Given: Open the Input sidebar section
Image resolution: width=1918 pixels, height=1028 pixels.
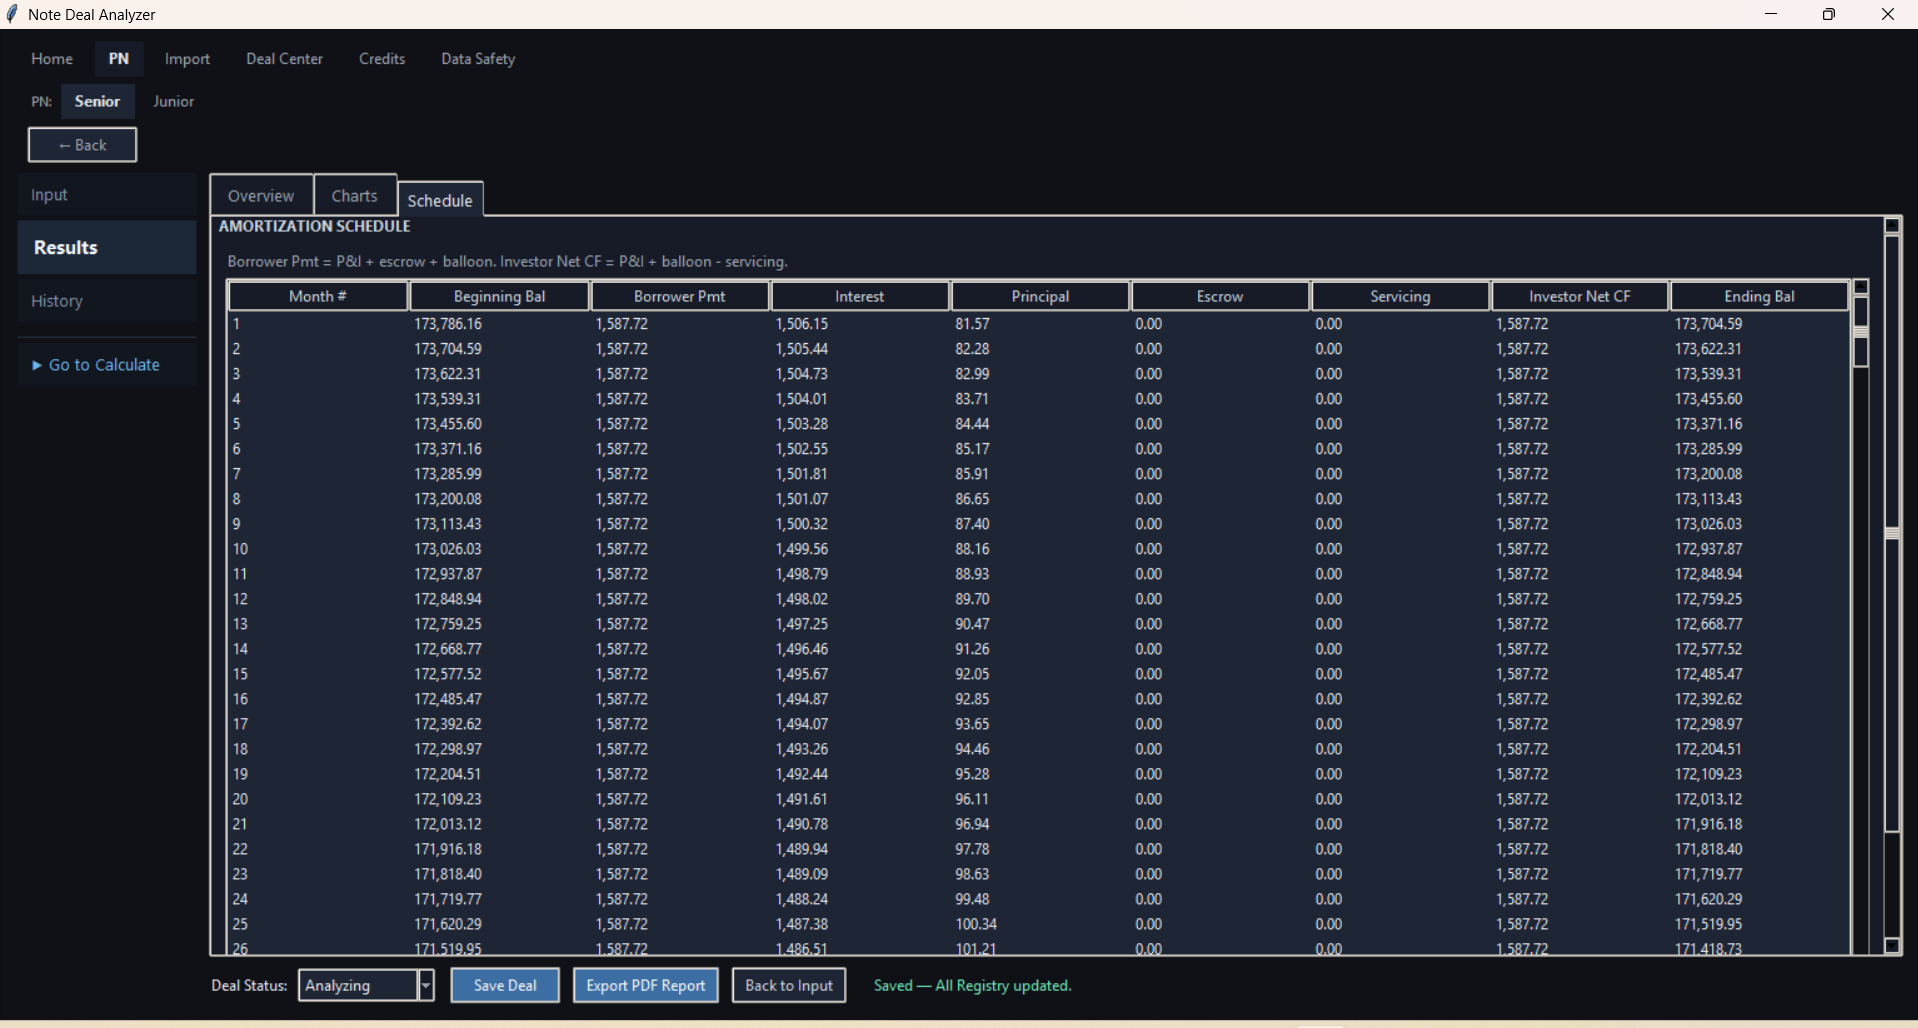Looking at the screenshot, I should [107, 195].
